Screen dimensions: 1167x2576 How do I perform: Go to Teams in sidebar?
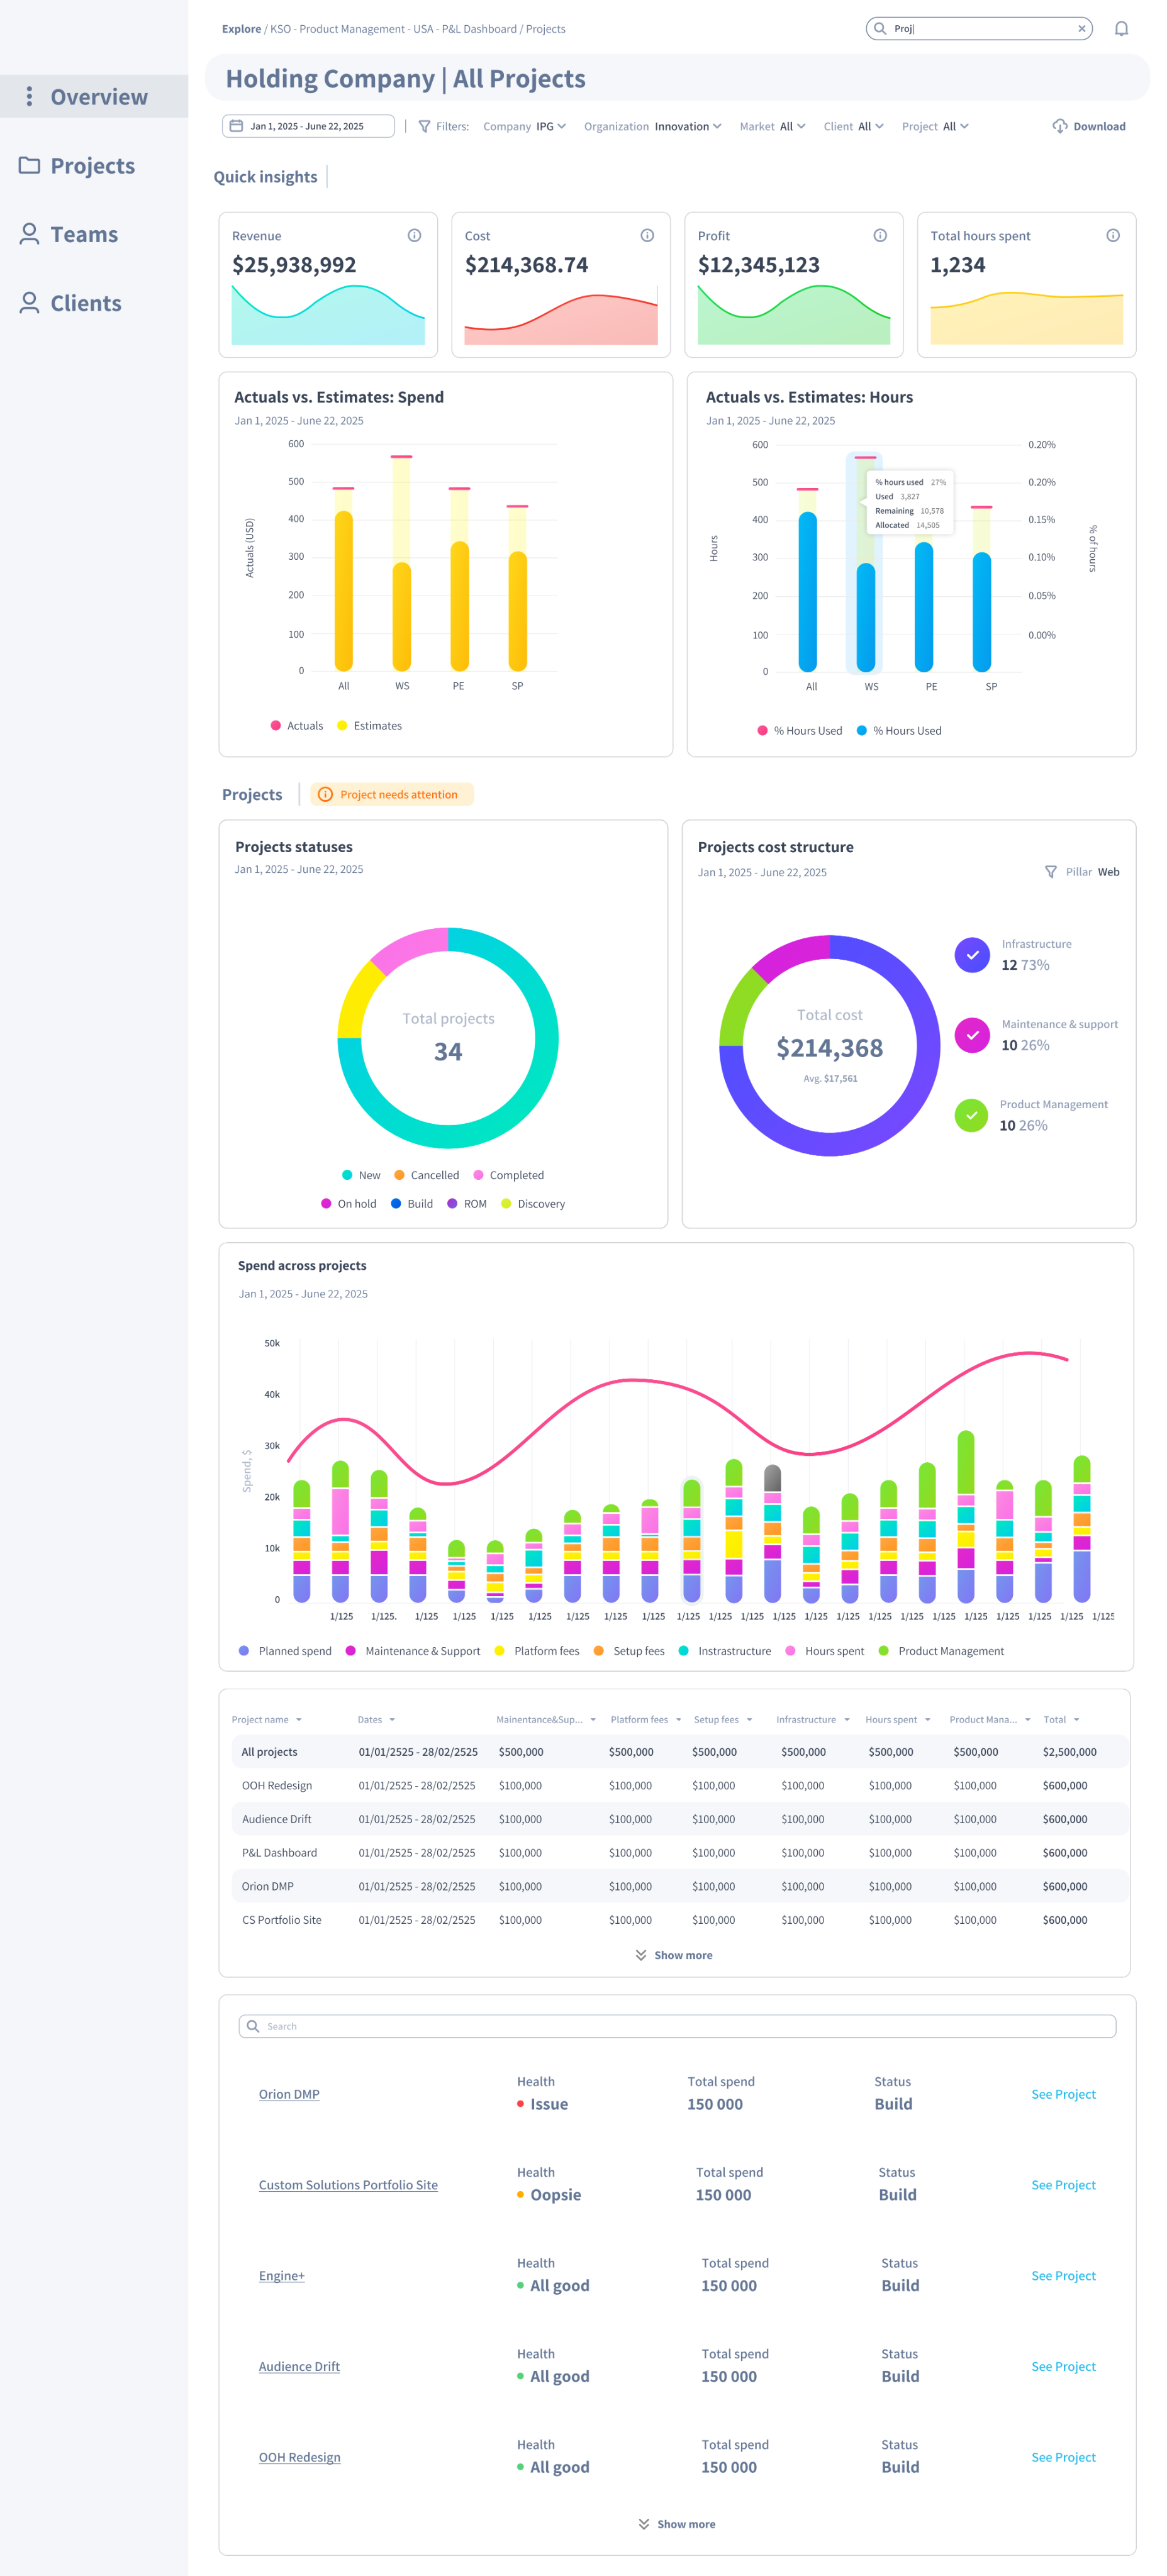84,235
